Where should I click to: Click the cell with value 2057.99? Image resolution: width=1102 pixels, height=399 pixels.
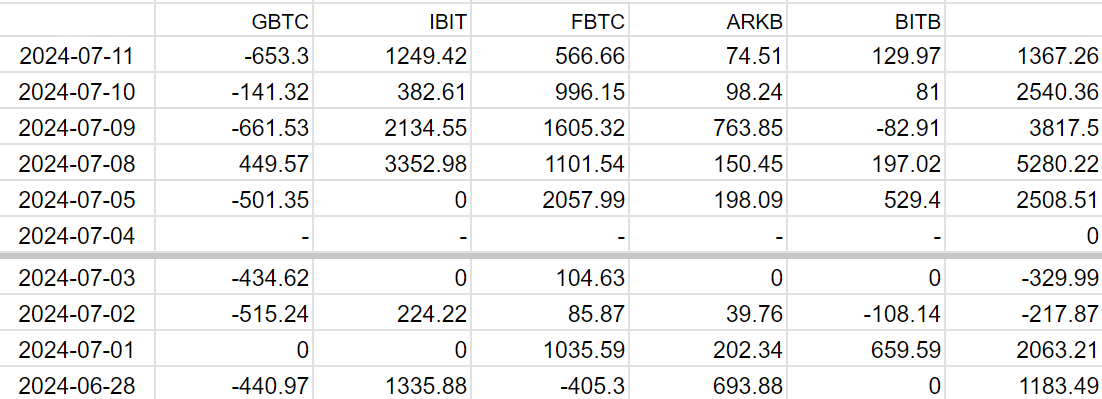click(550, 200)
